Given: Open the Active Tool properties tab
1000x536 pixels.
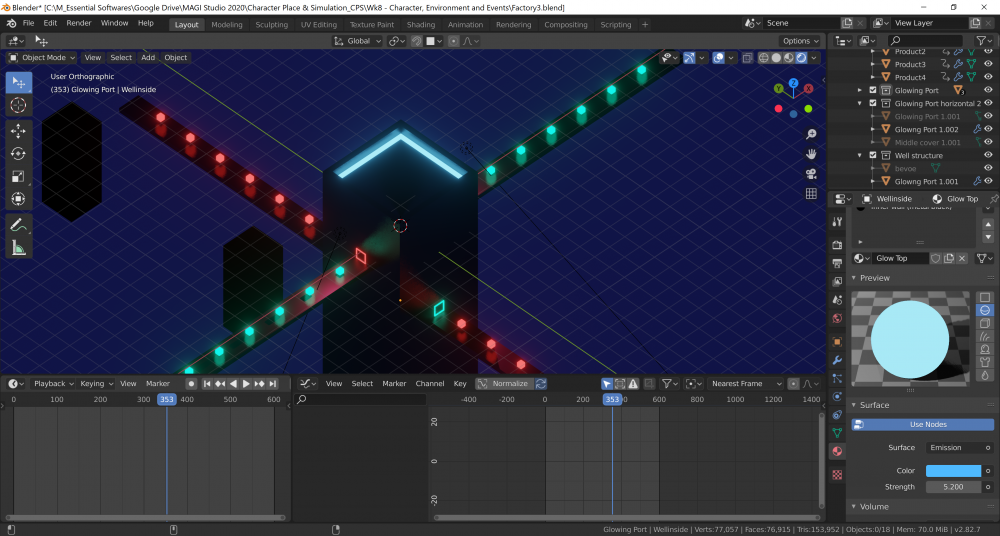Looking at the screenshot, I should [837, 221].
